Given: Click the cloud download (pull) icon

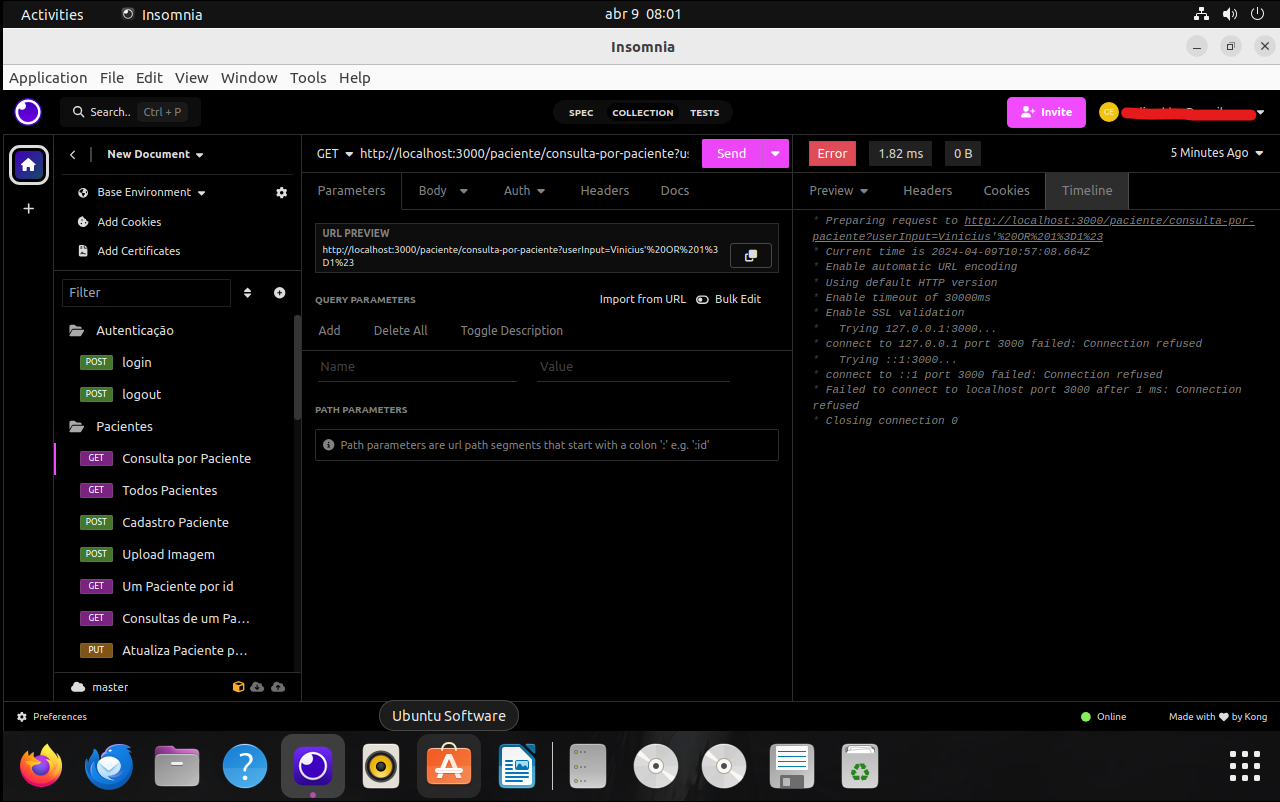Looking at the screenshot, I should coord(257,687).
